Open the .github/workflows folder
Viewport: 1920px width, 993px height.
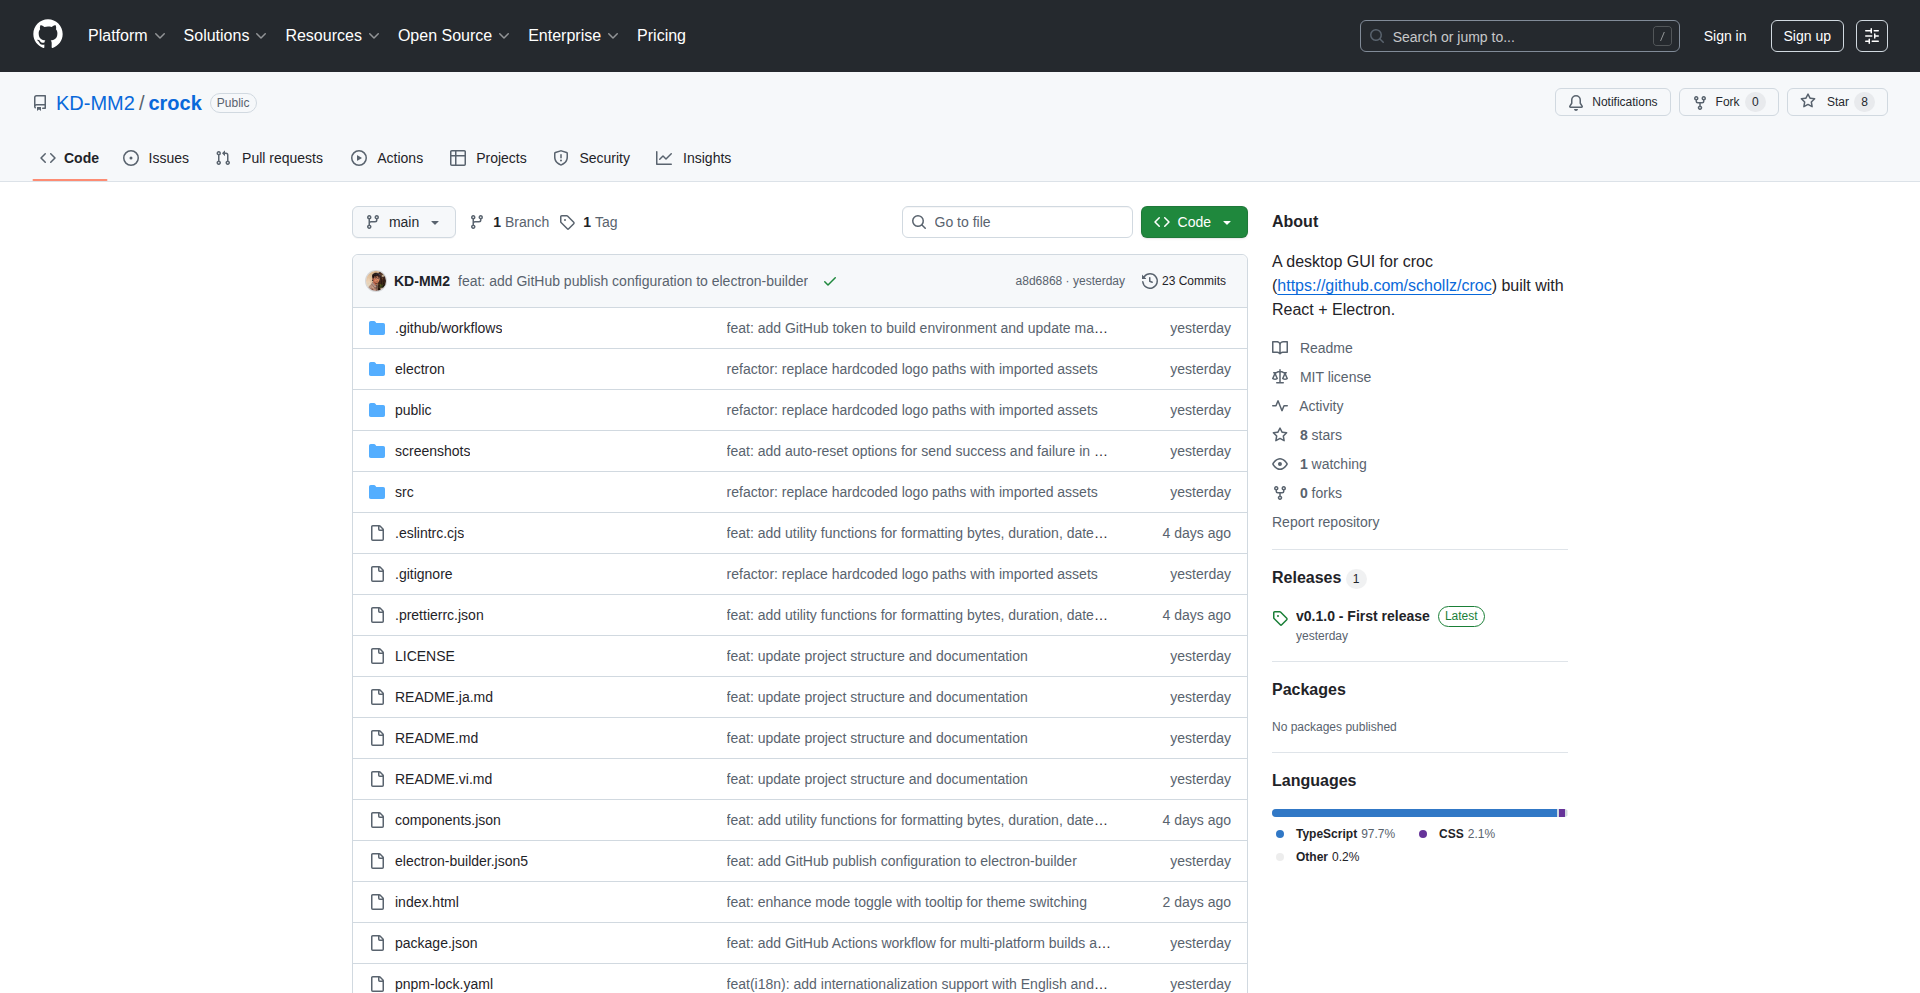[x=448, y=328]
